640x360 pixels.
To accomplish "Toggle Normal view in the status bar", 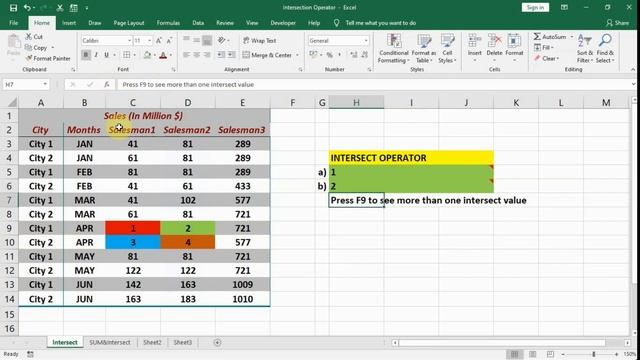I will coord(514,354).
